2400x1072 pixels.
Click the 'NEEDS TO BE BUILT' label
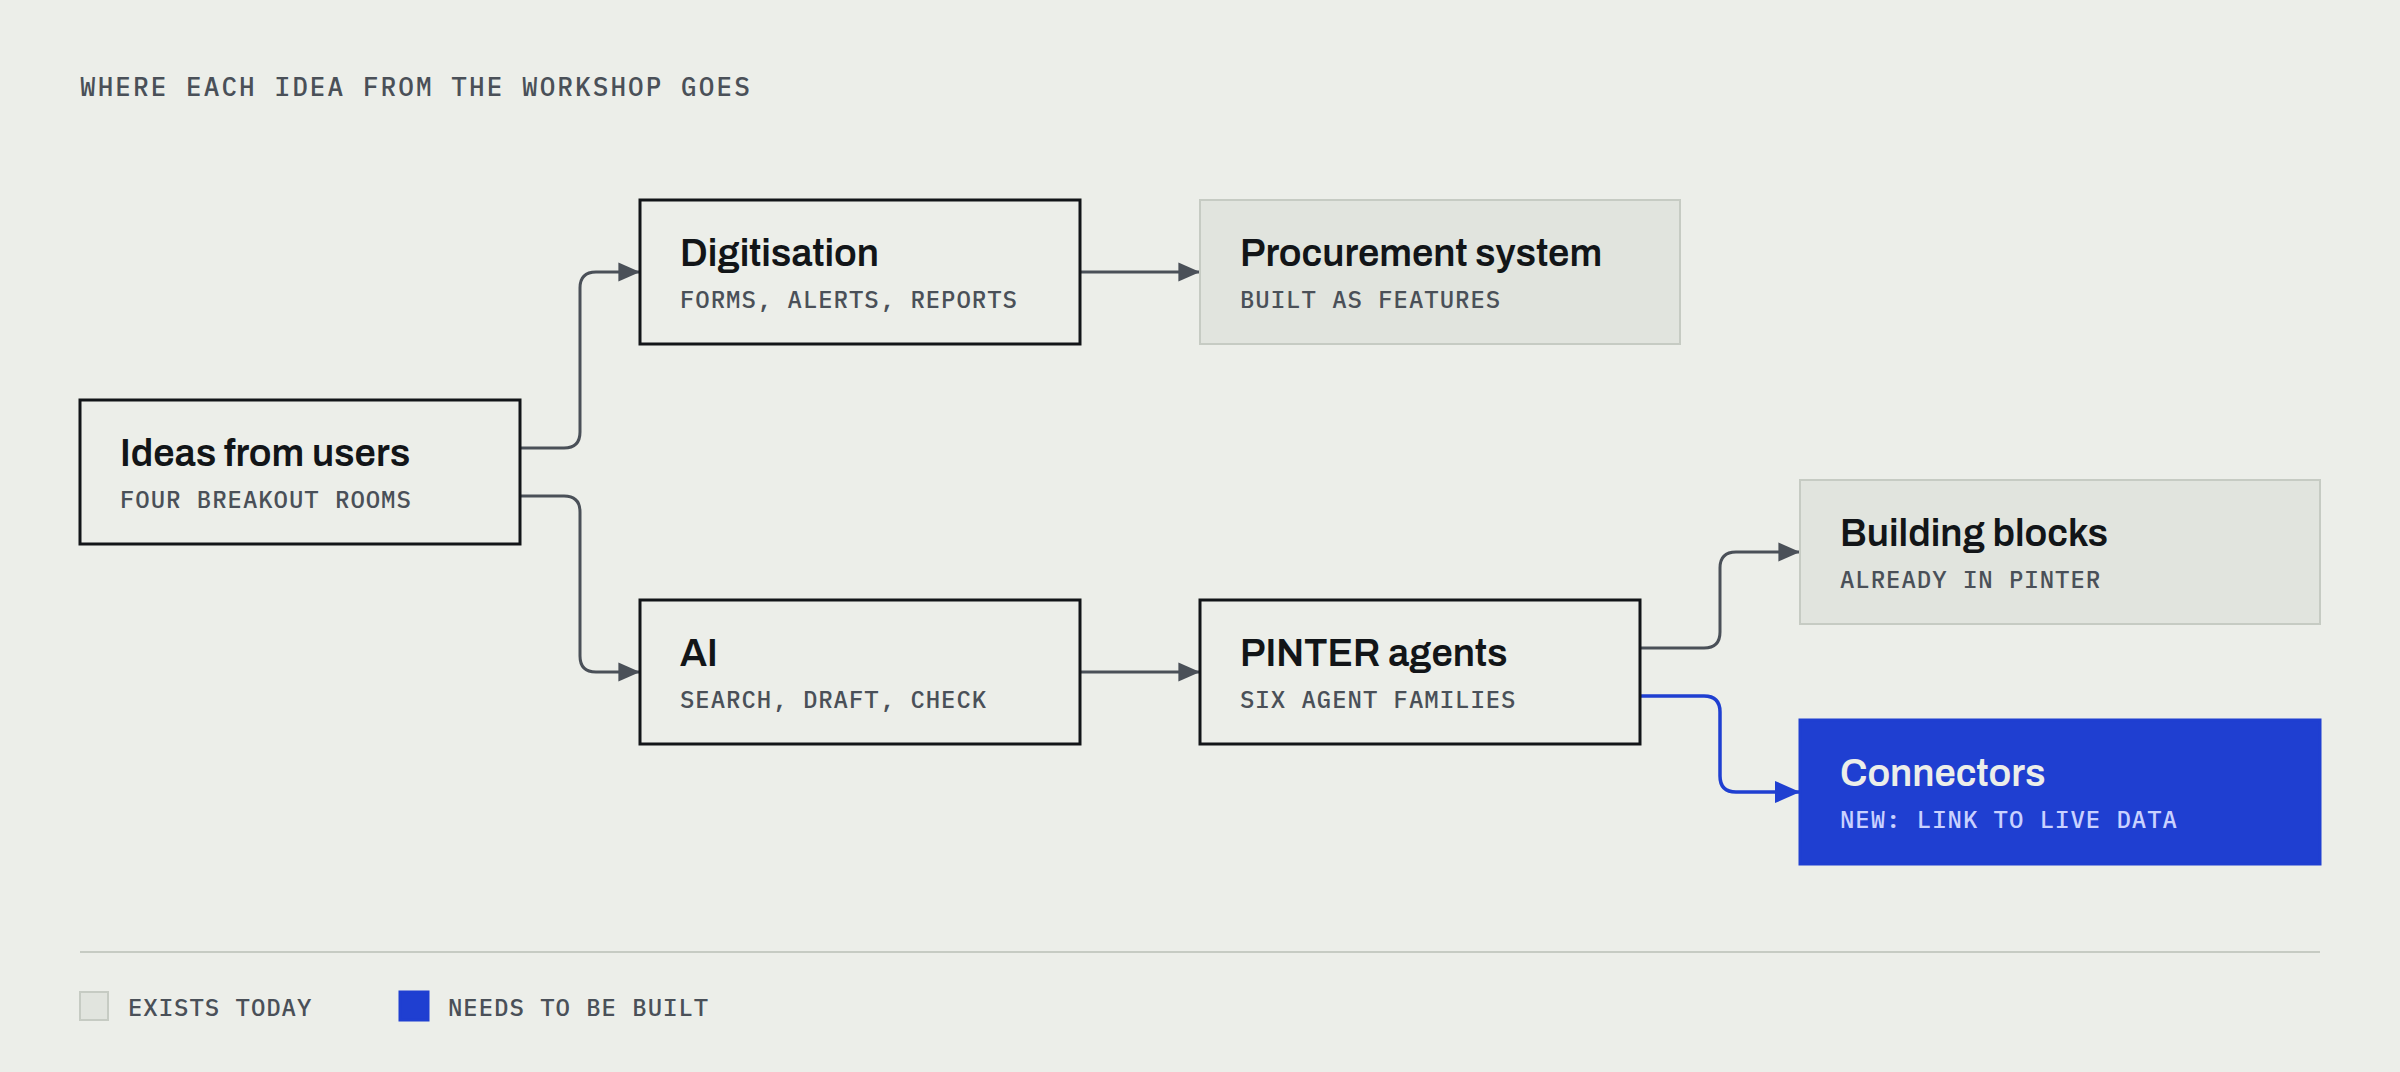tap(578, 1008)
